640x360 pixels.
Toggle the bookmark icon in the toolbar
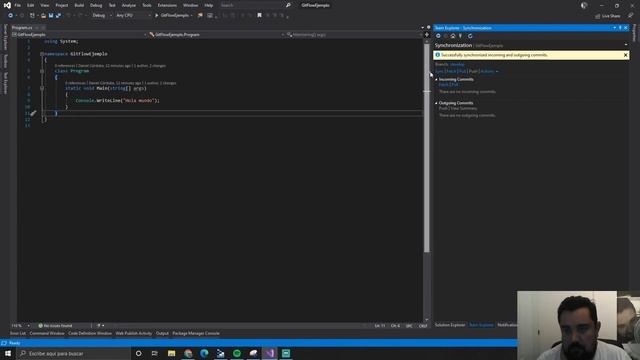pos(259,16)
